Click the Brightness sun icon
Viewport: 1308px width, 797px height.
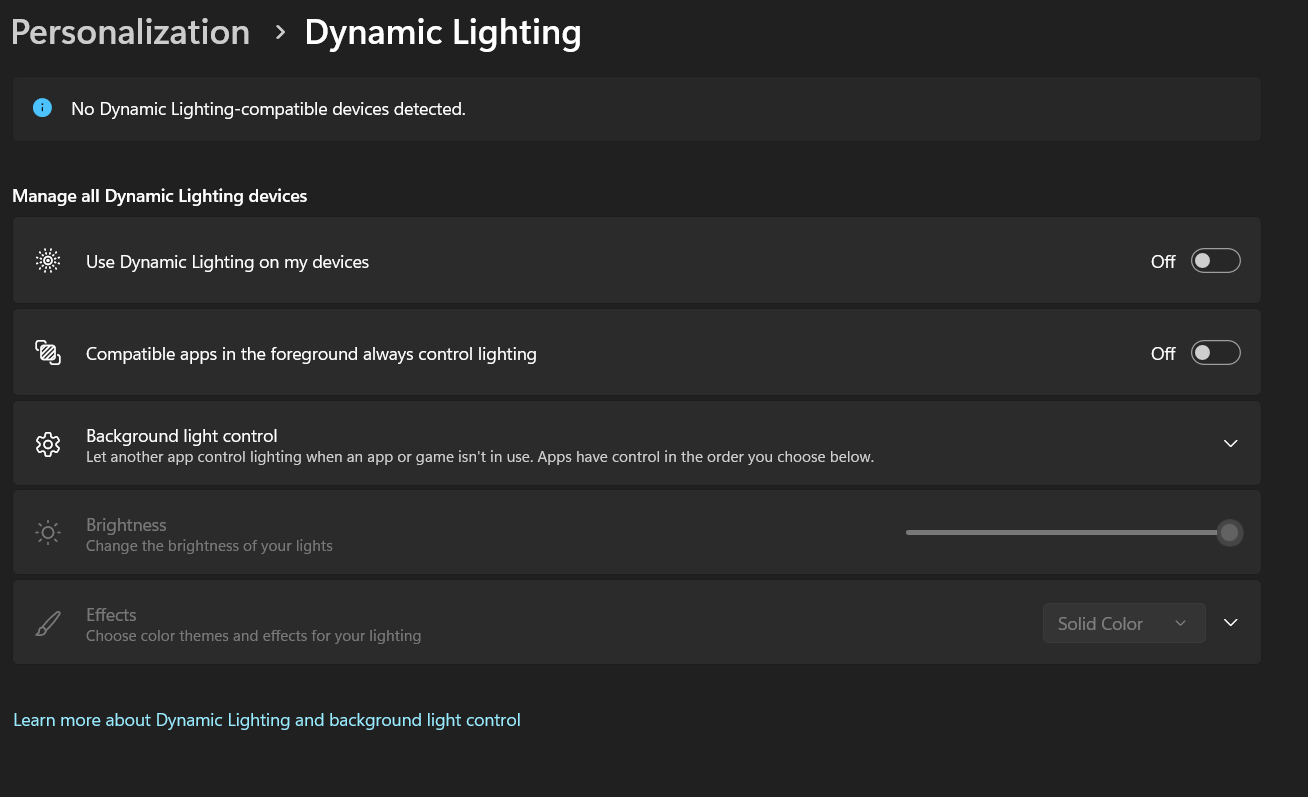47,532
